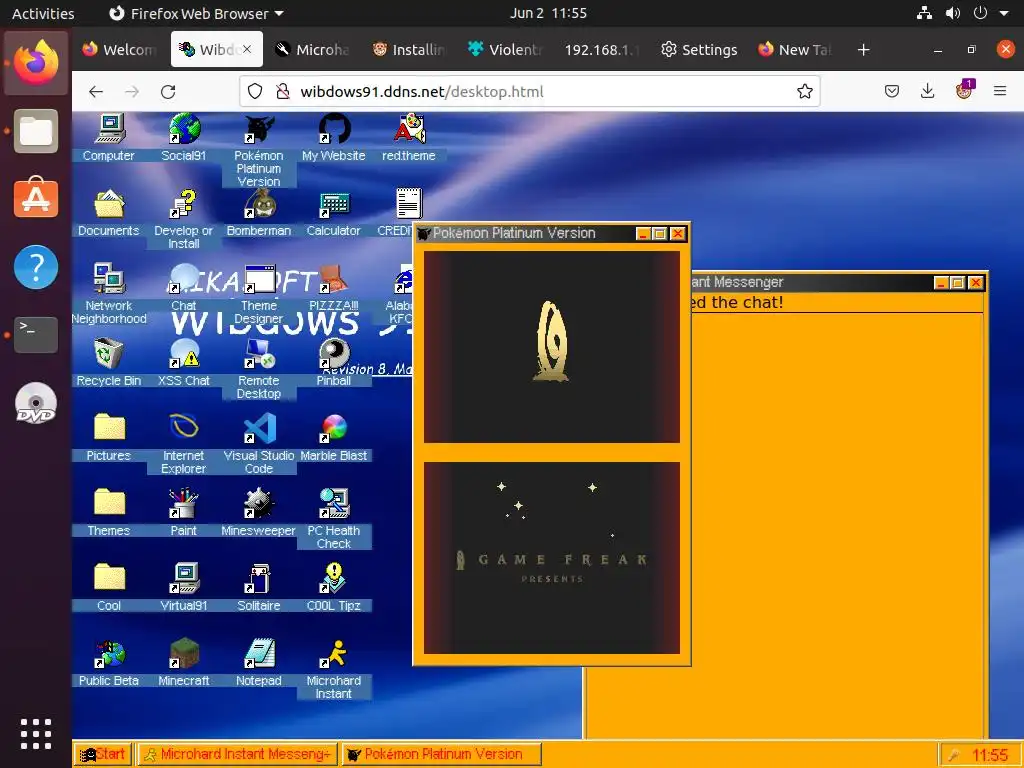
Task: Open the CREDITS text file icon
Action: [x=409, y=204]
